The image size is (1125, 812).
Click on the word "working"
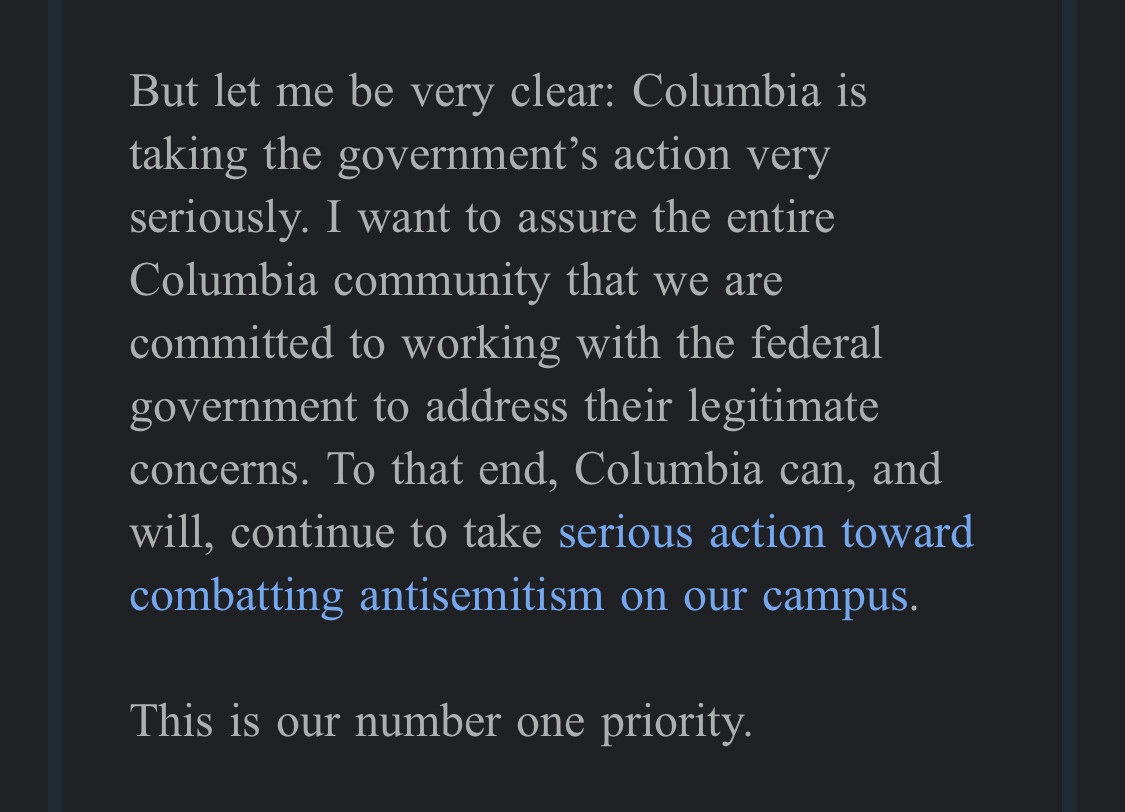tap(481, 344)
